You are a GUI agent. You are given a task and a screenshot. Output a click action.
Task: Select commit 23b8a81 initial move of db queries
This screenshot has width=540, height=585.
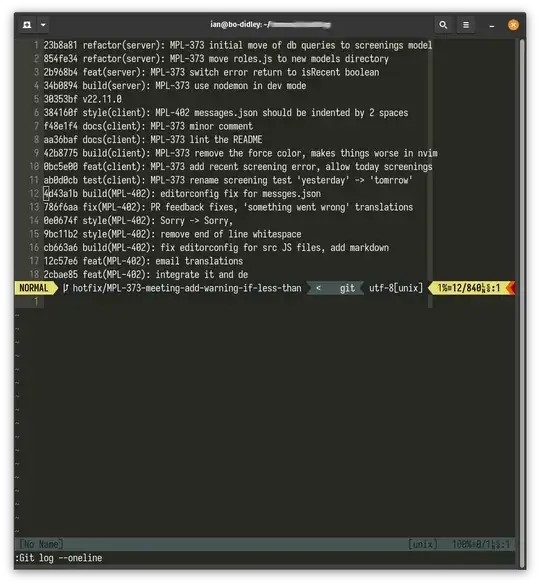click(x=238, y=46)
